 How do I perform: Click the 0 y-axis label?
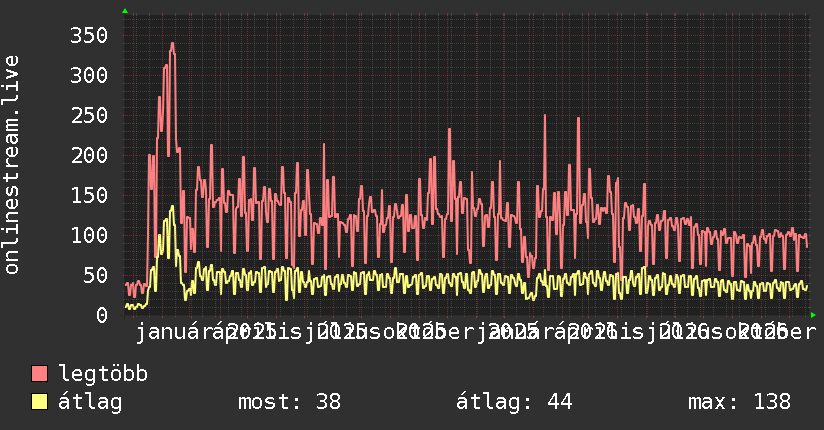tap(102, 315)
